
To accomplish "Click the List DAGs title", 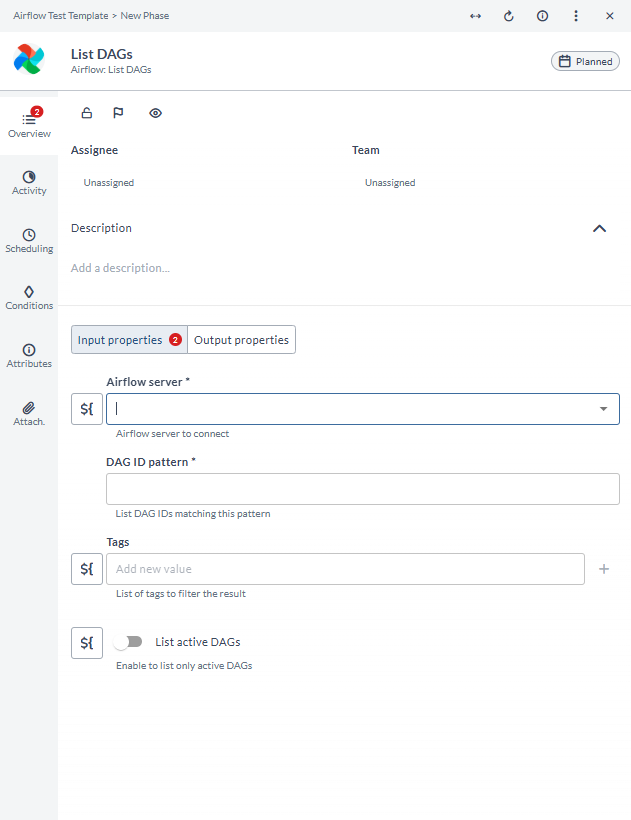I will click(x=102, y=54).
